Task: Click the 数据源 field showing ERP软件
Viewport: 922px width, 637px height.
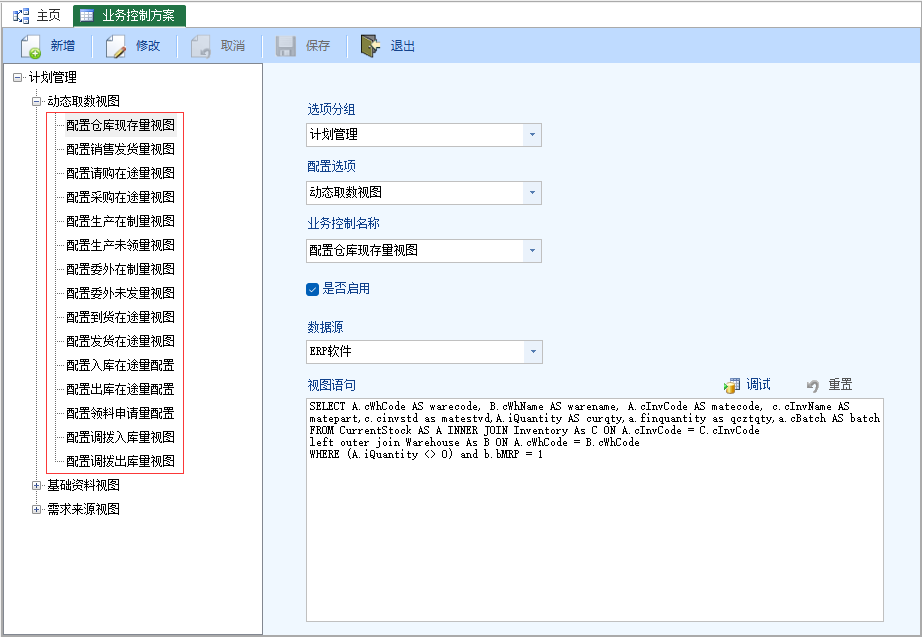Action: click(x=424, y=352)
